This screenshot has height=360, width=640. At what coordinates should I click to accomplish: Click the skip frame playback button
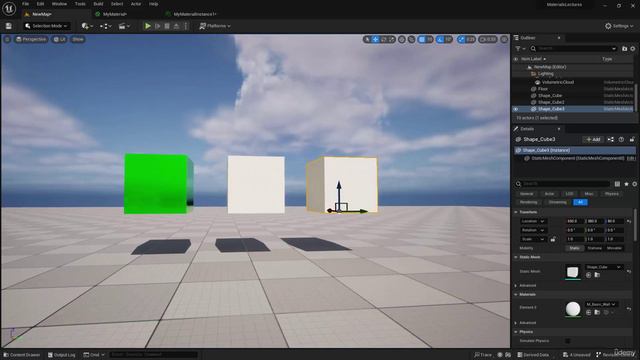(158, 26)
